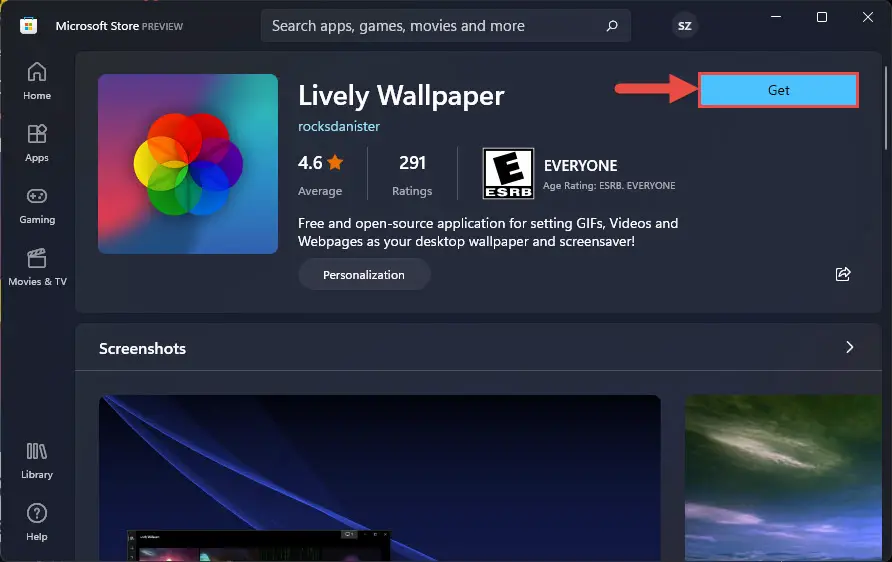
Task: Click the 291 Ratings count
Action: (x=412, y=174)
